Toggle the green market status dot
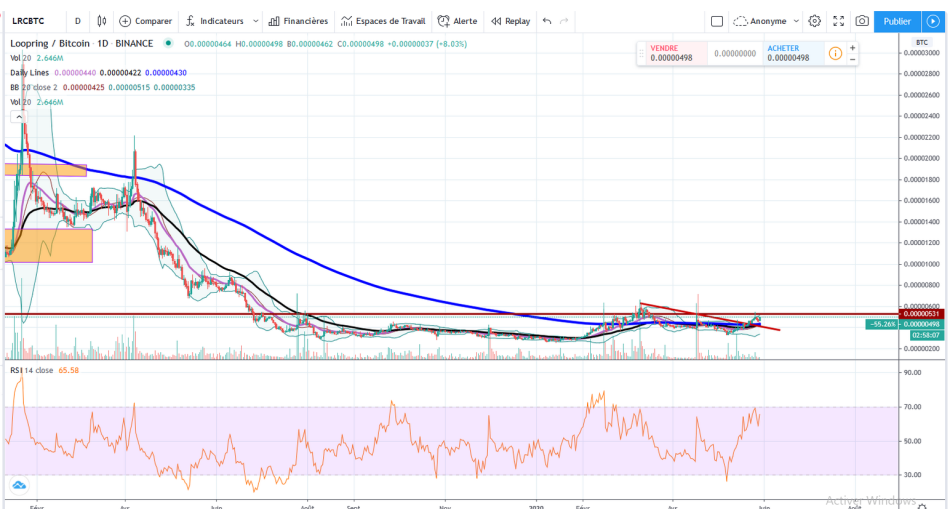This screenshot has width=950, height=509. coord(168,43)
